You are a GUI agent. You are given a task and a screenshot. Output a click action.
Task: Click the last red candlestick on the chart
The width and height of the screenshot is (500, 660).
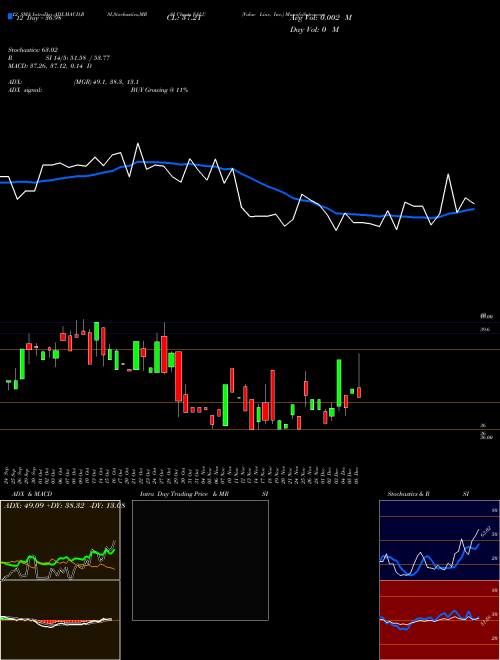click(359, 392)
